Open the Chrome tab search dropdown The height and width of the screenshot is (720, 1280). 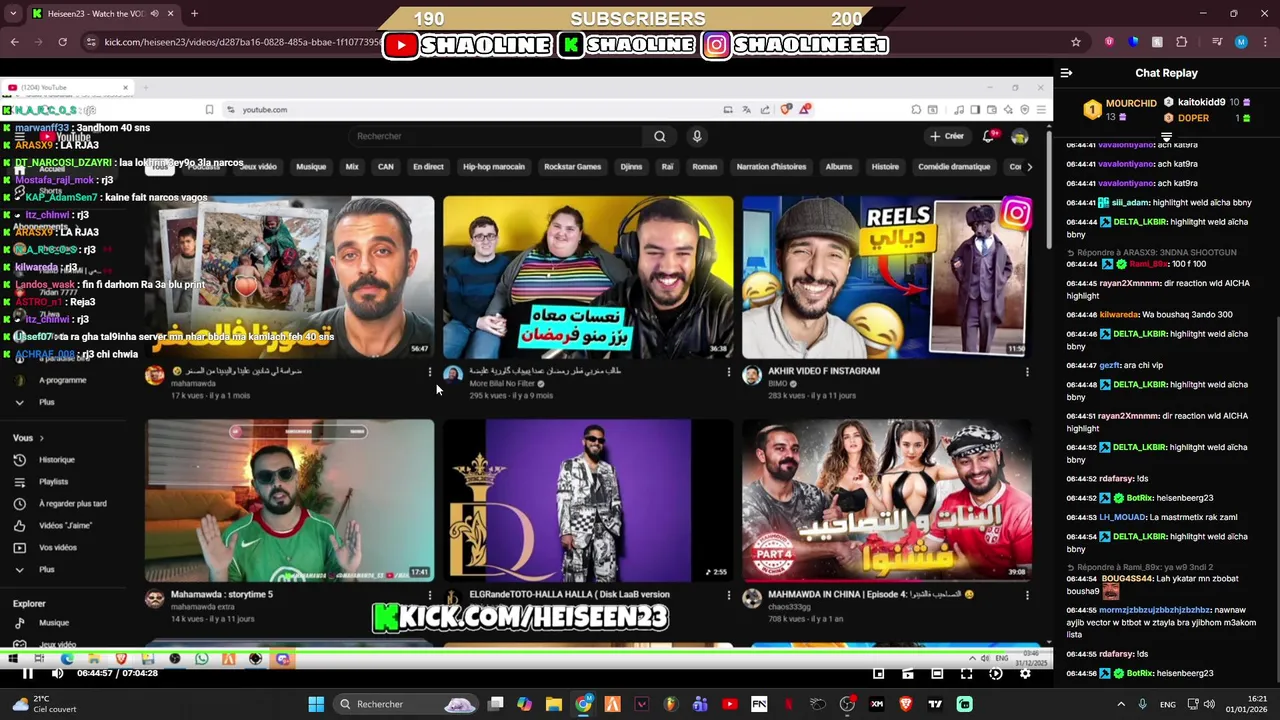point(14,14)
